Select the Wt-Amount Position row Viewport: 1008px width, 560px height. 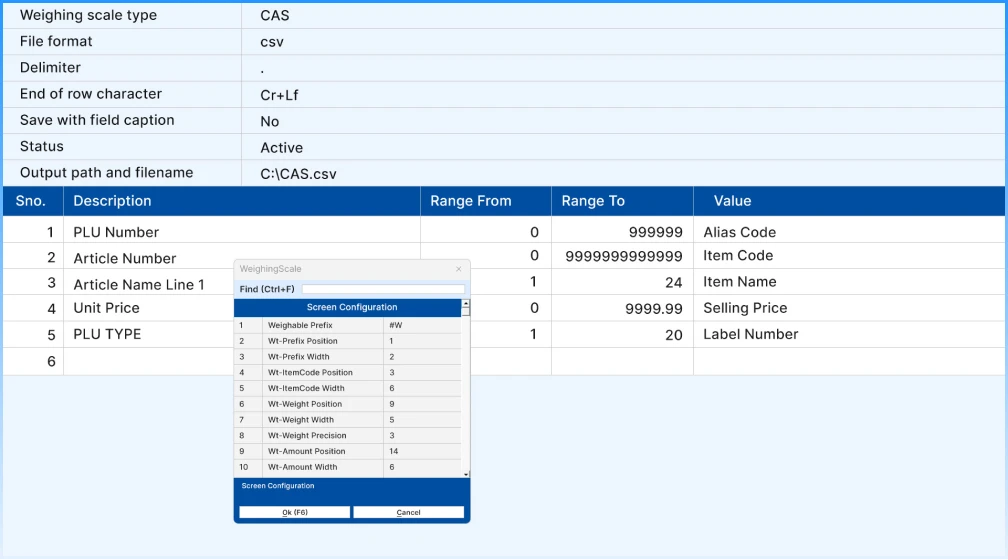pos(348,451)
